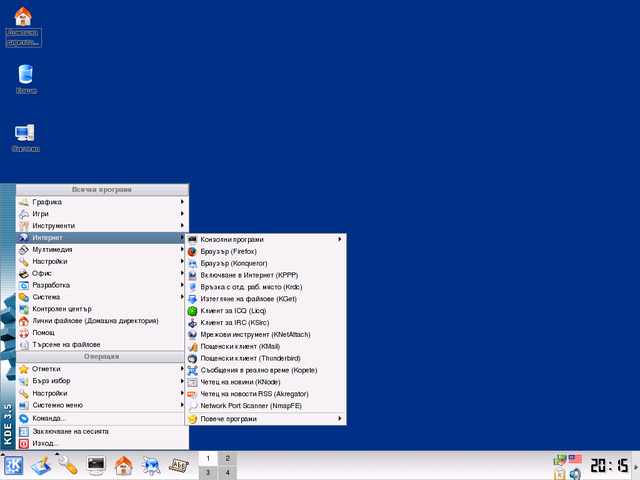Launch Клиент за IRC (KSirc)
Screen dimensions: 640x480
266,322
